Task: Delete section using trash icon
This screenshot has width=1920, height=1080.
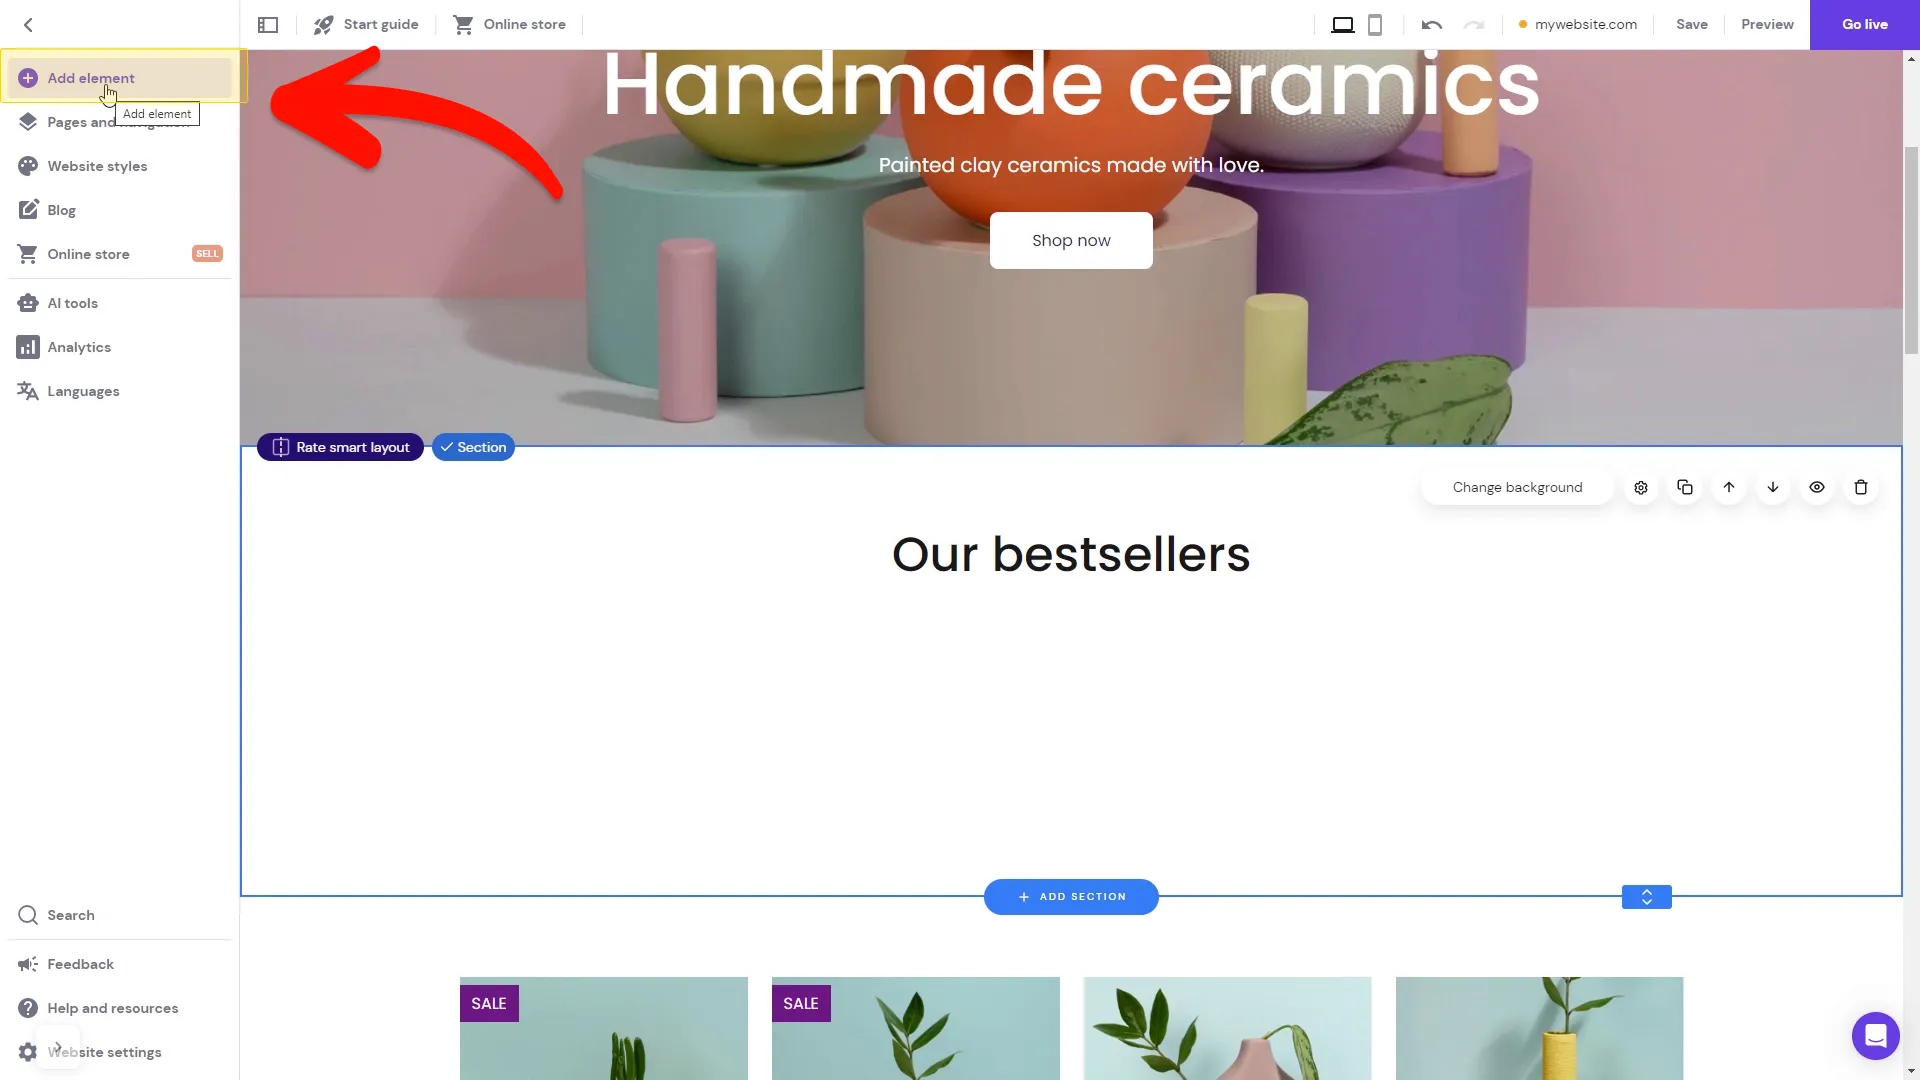Action: (1861, 487)
